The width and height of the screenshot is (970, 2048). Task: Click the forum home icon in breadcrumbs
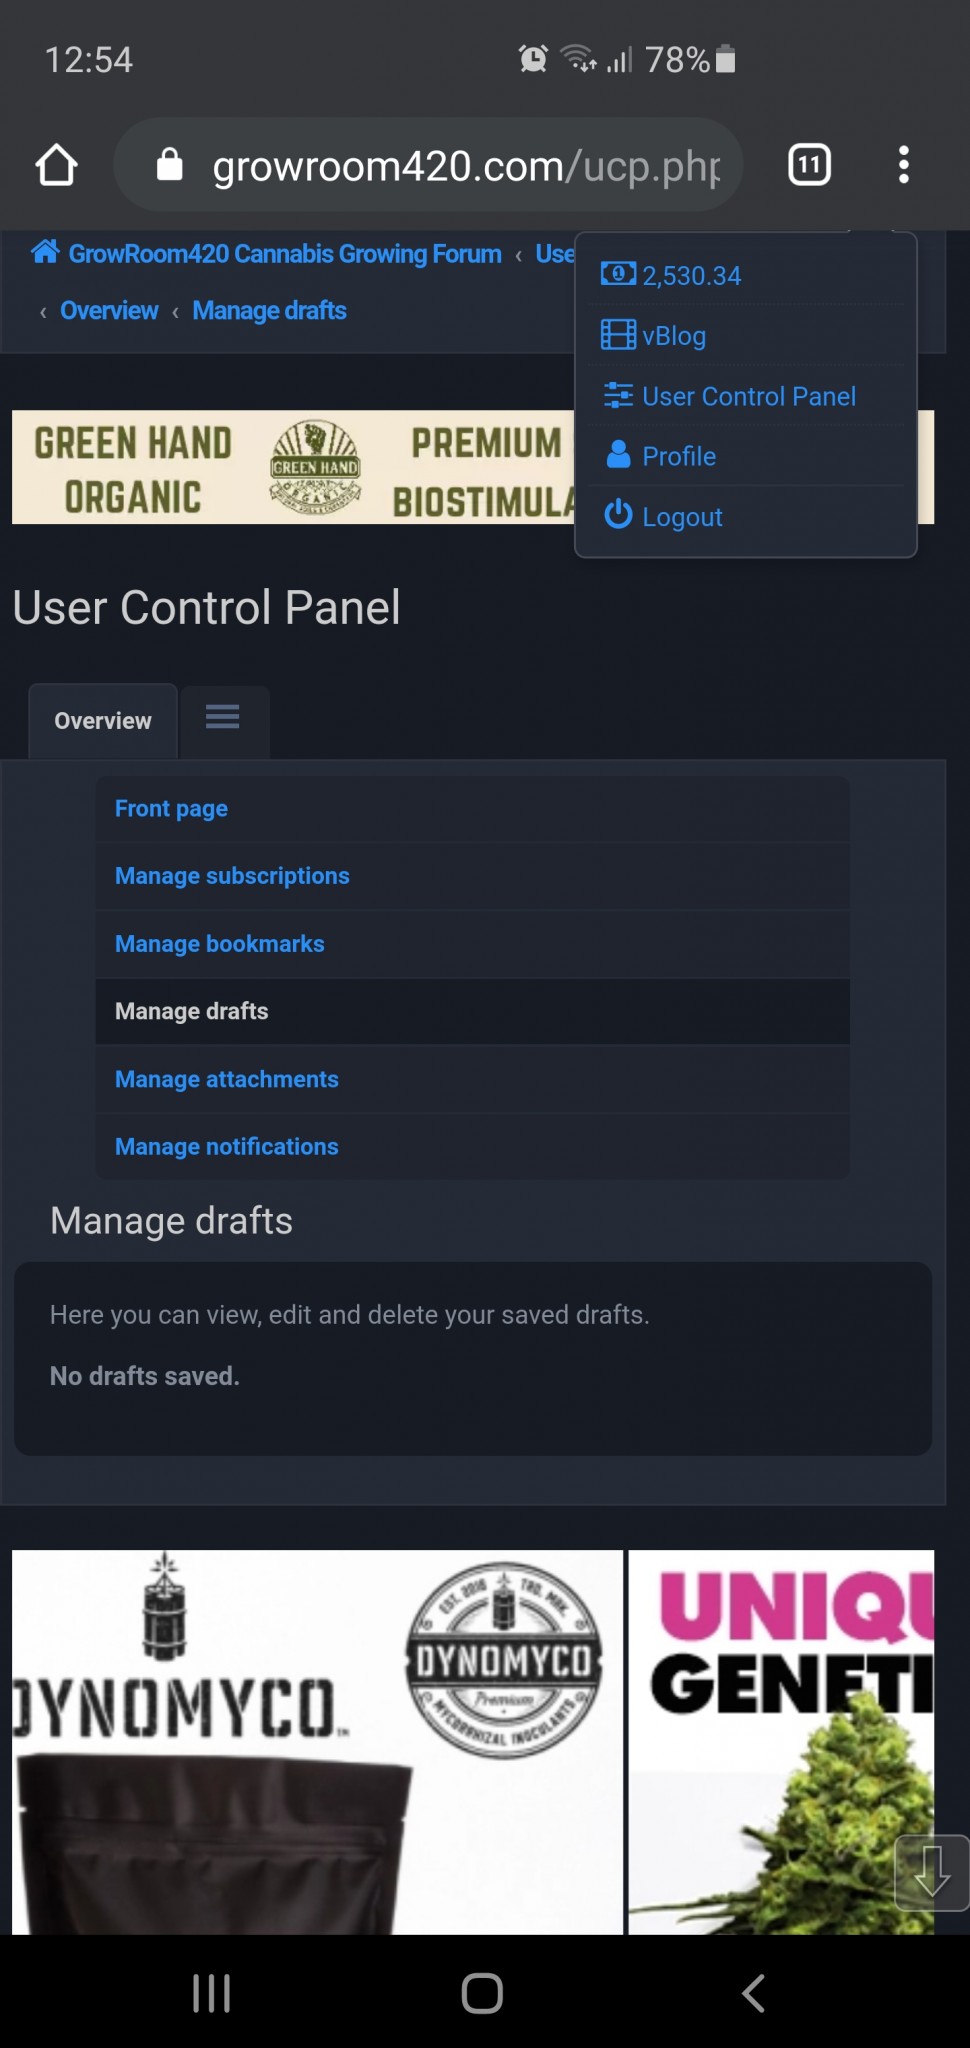[45, 253]
